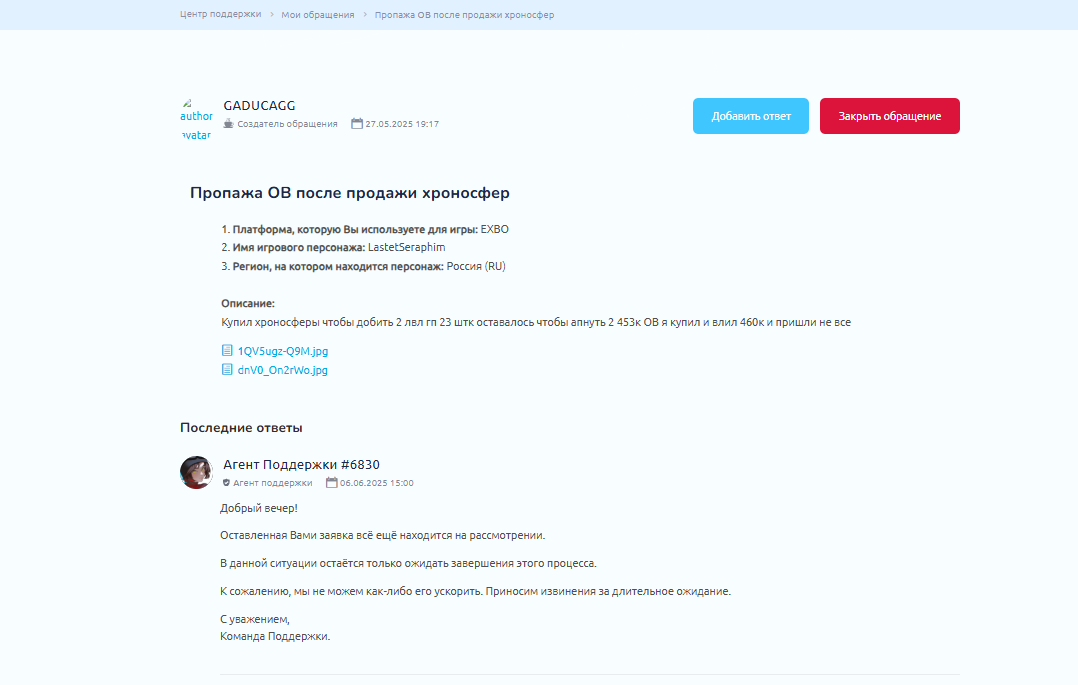Screen dimensions: 1078x685
Task: Go to Мои обращения breadcrumb
Action: tap(318, 14)
